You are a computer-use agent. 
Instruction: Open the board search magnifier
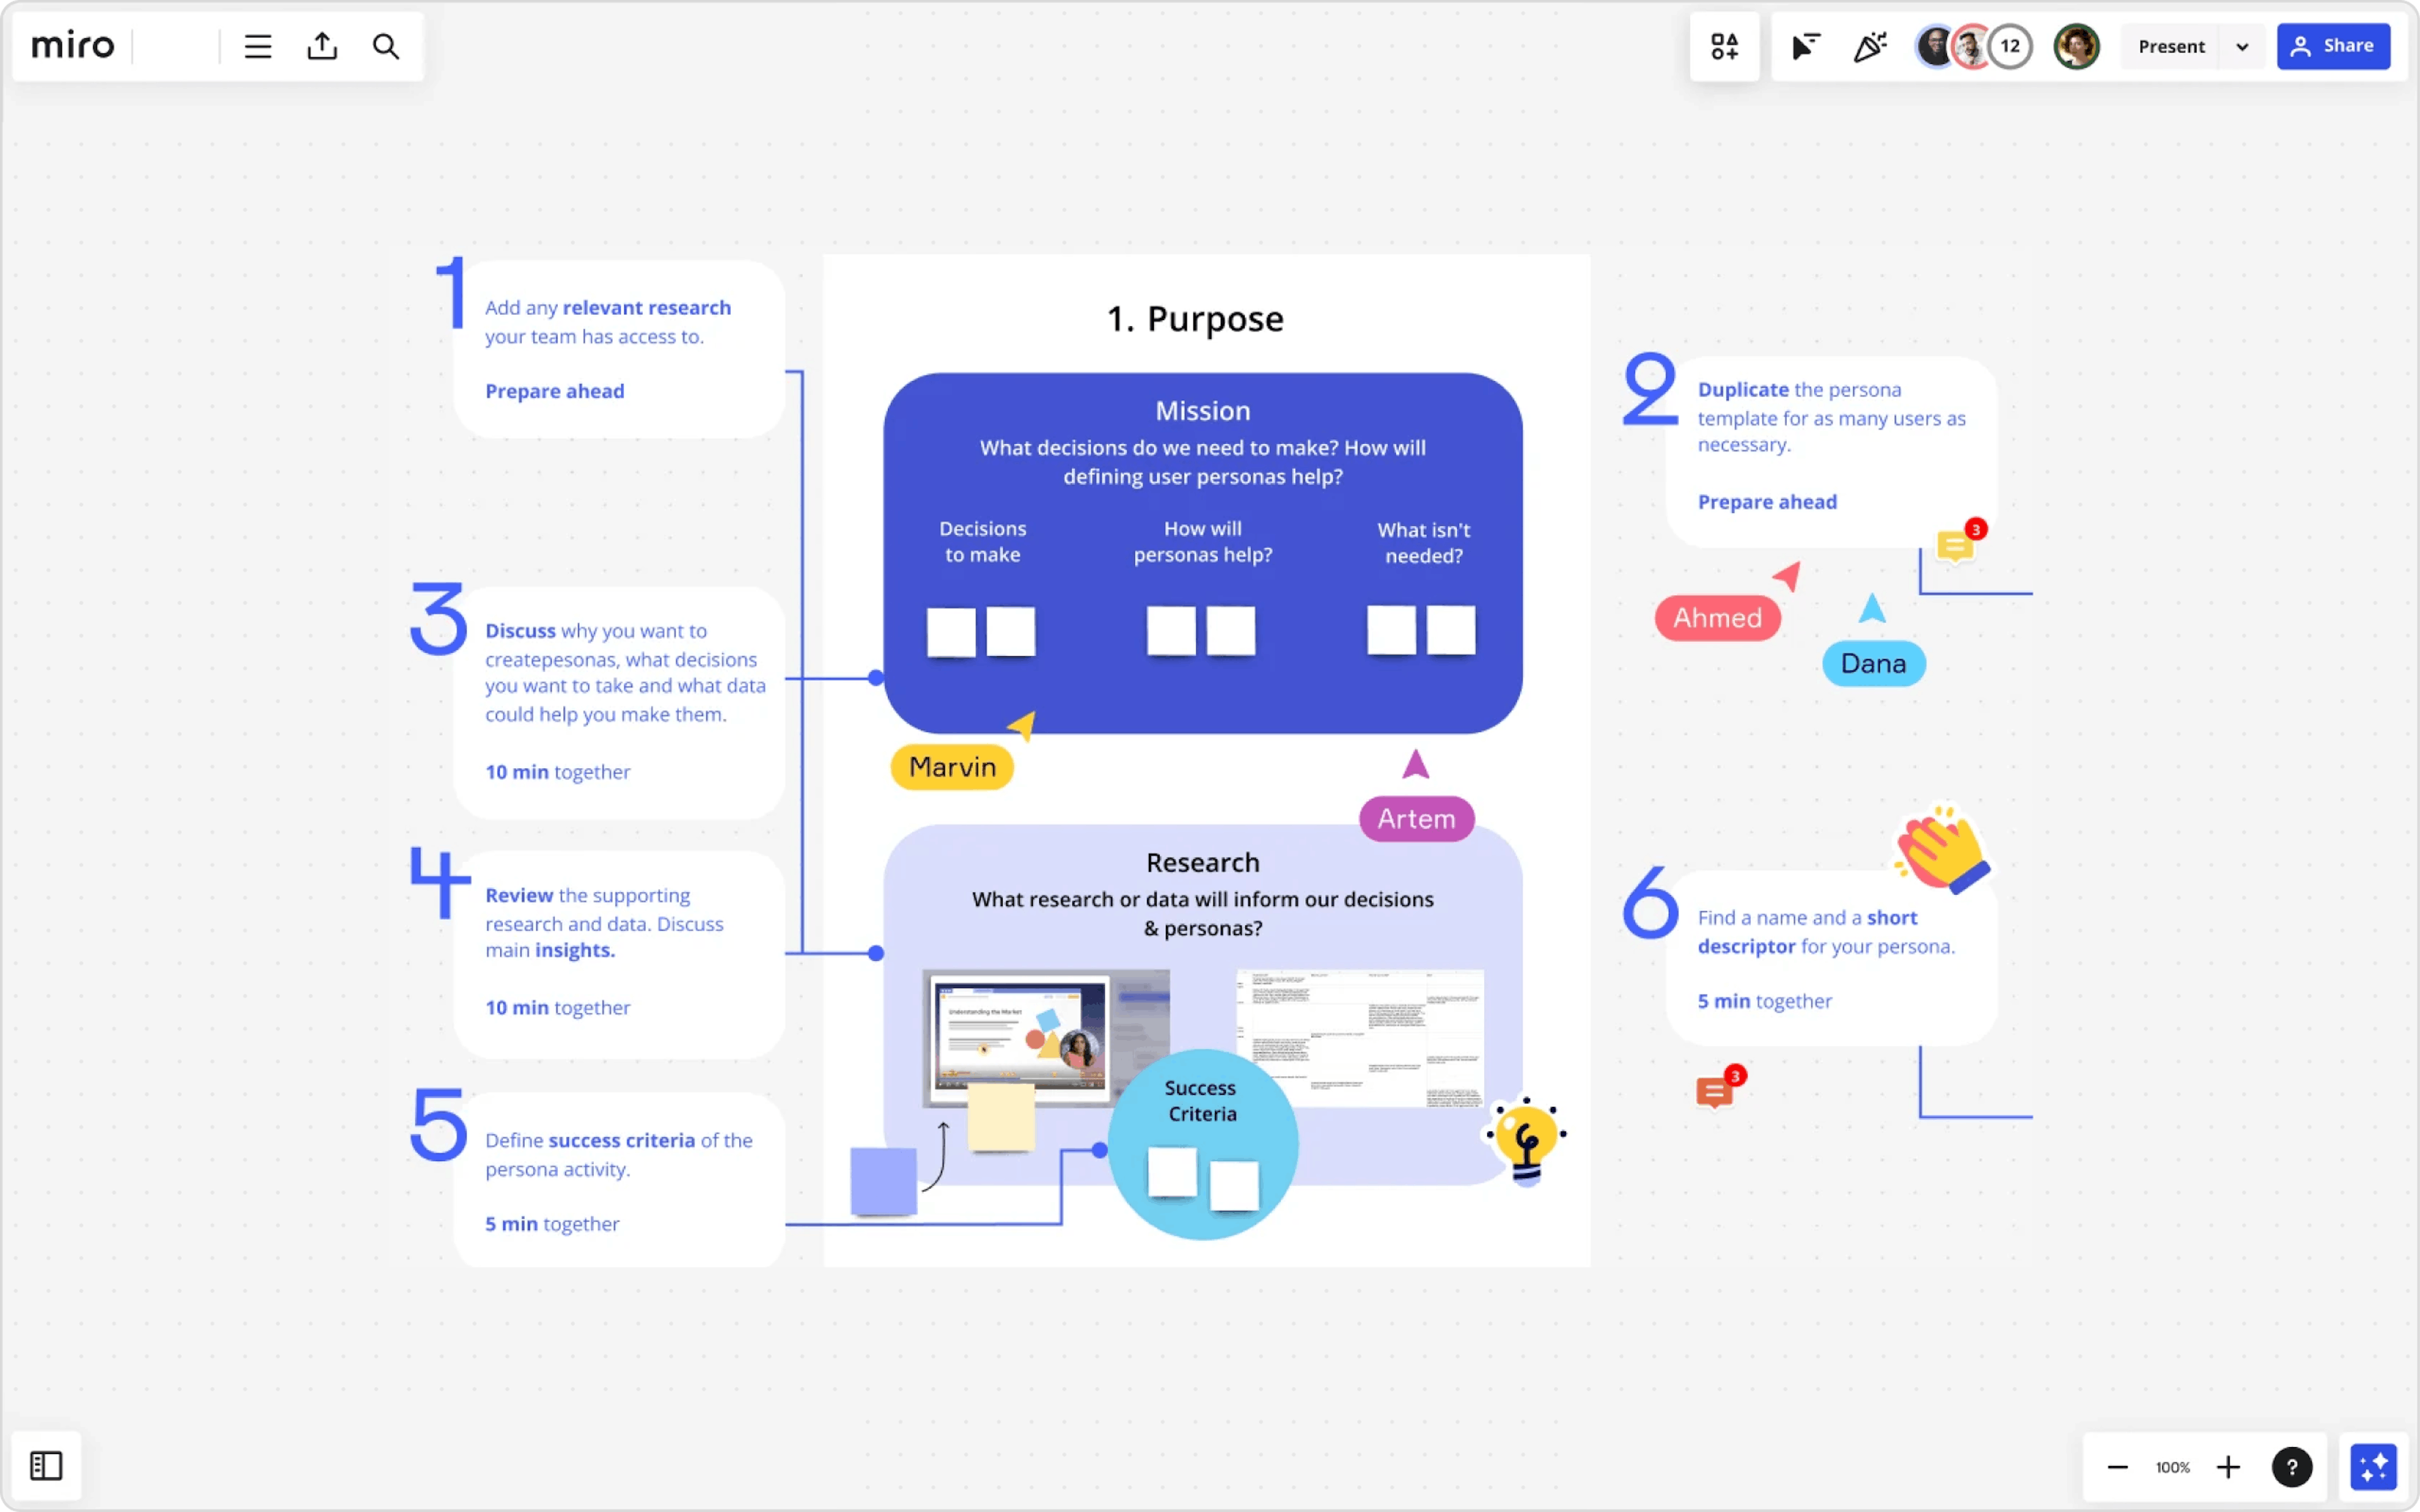coord(386,46)
